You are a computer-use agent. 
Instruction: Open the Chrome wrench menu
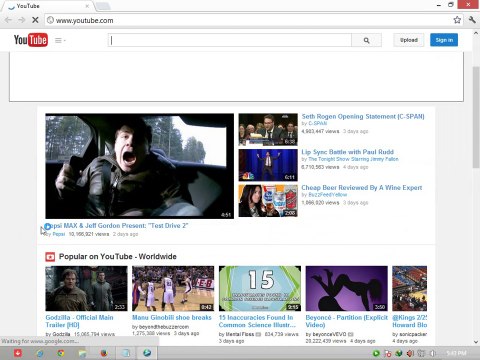[472, 20]
